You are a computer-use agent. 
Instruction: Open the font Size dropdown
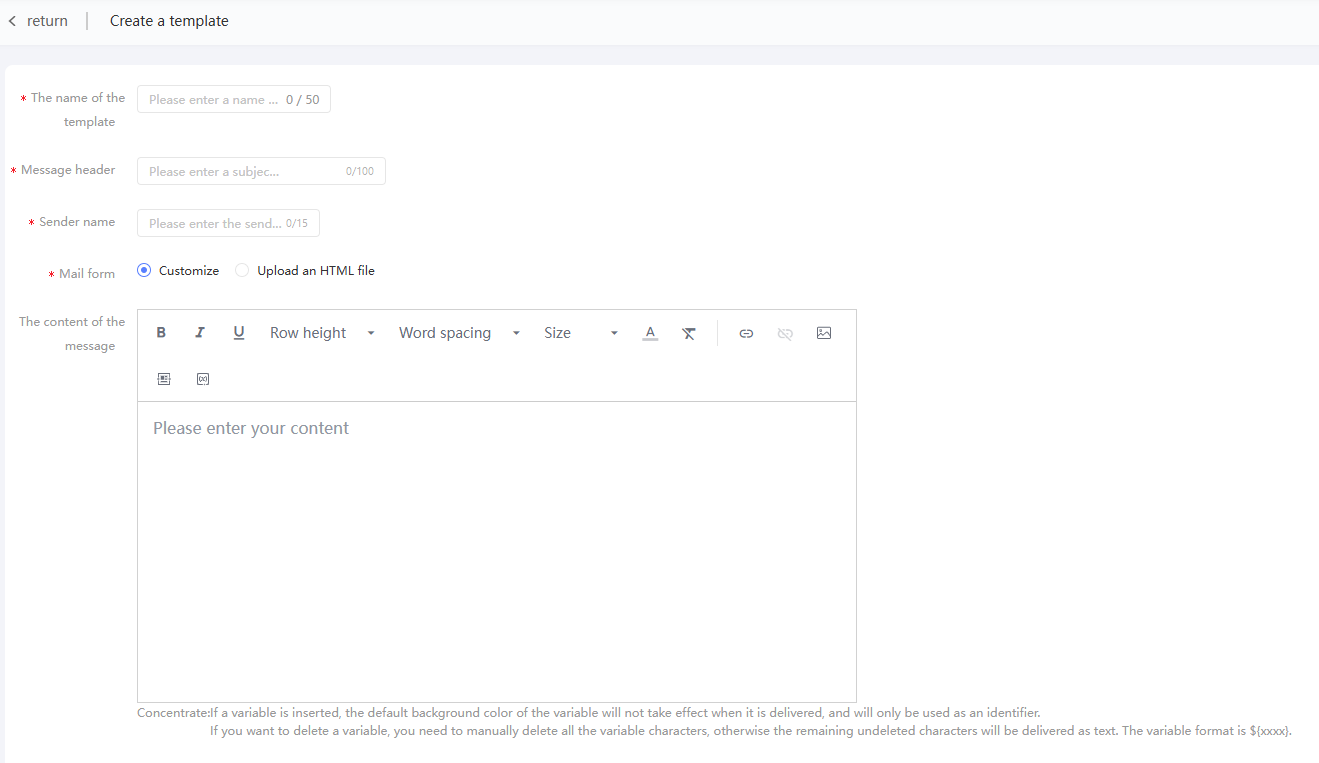click(x=581, y=333)
